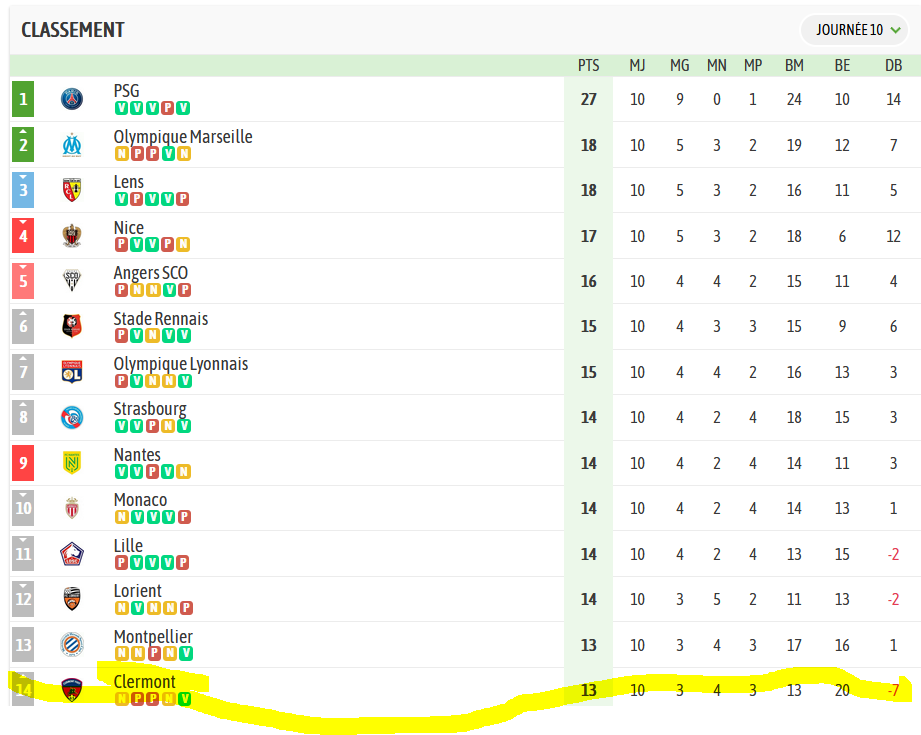The height and width of the screenshot is (735, 921).
Task: Open the Lorient team link
Action: pyautogui.click(x=137, y=591)
